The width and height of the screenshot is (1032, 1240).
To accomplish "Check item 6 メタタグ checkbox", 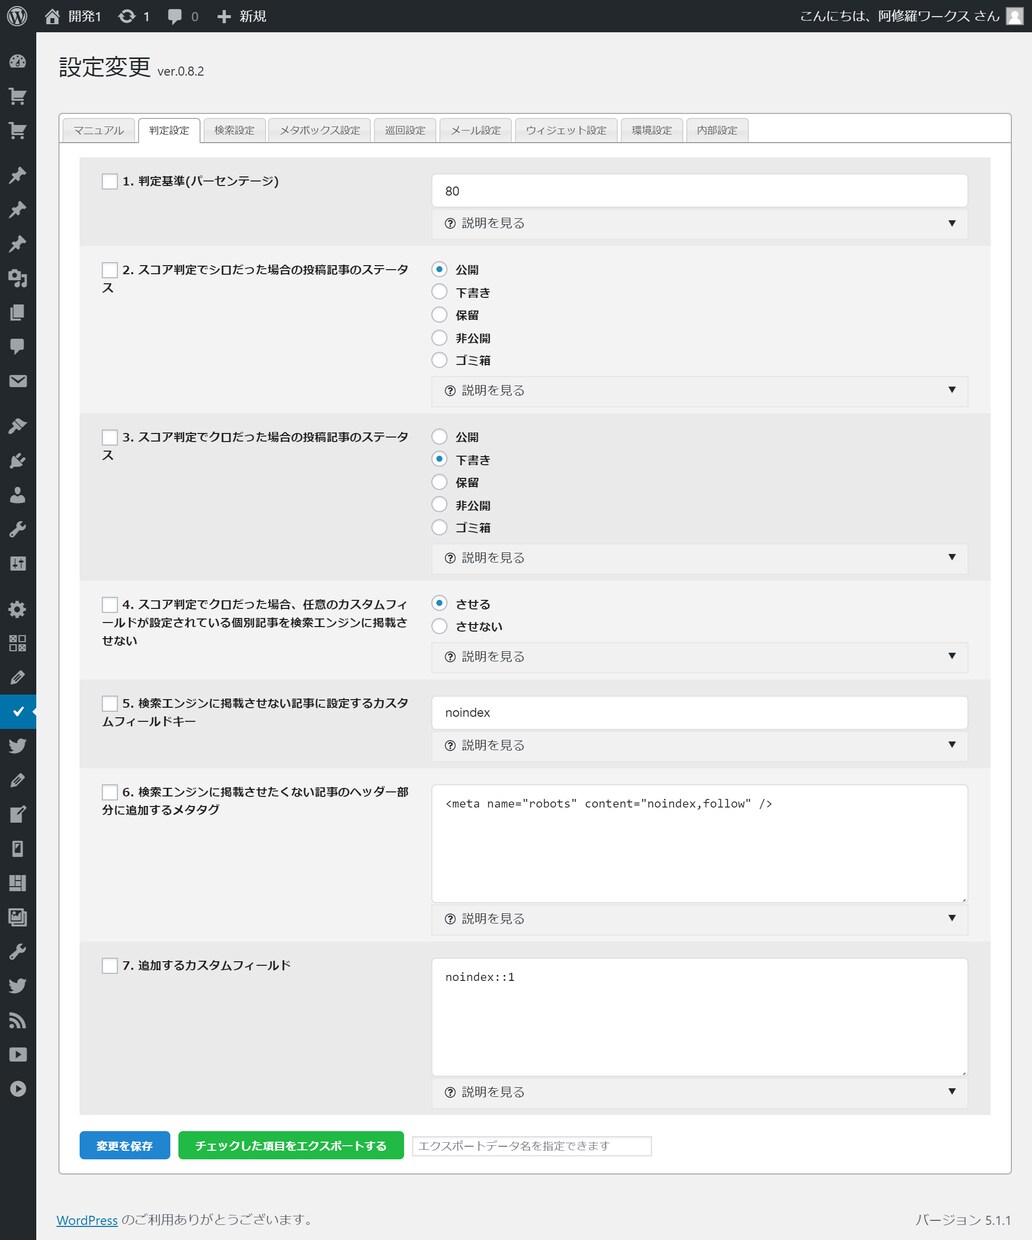I will click(110, 792).
